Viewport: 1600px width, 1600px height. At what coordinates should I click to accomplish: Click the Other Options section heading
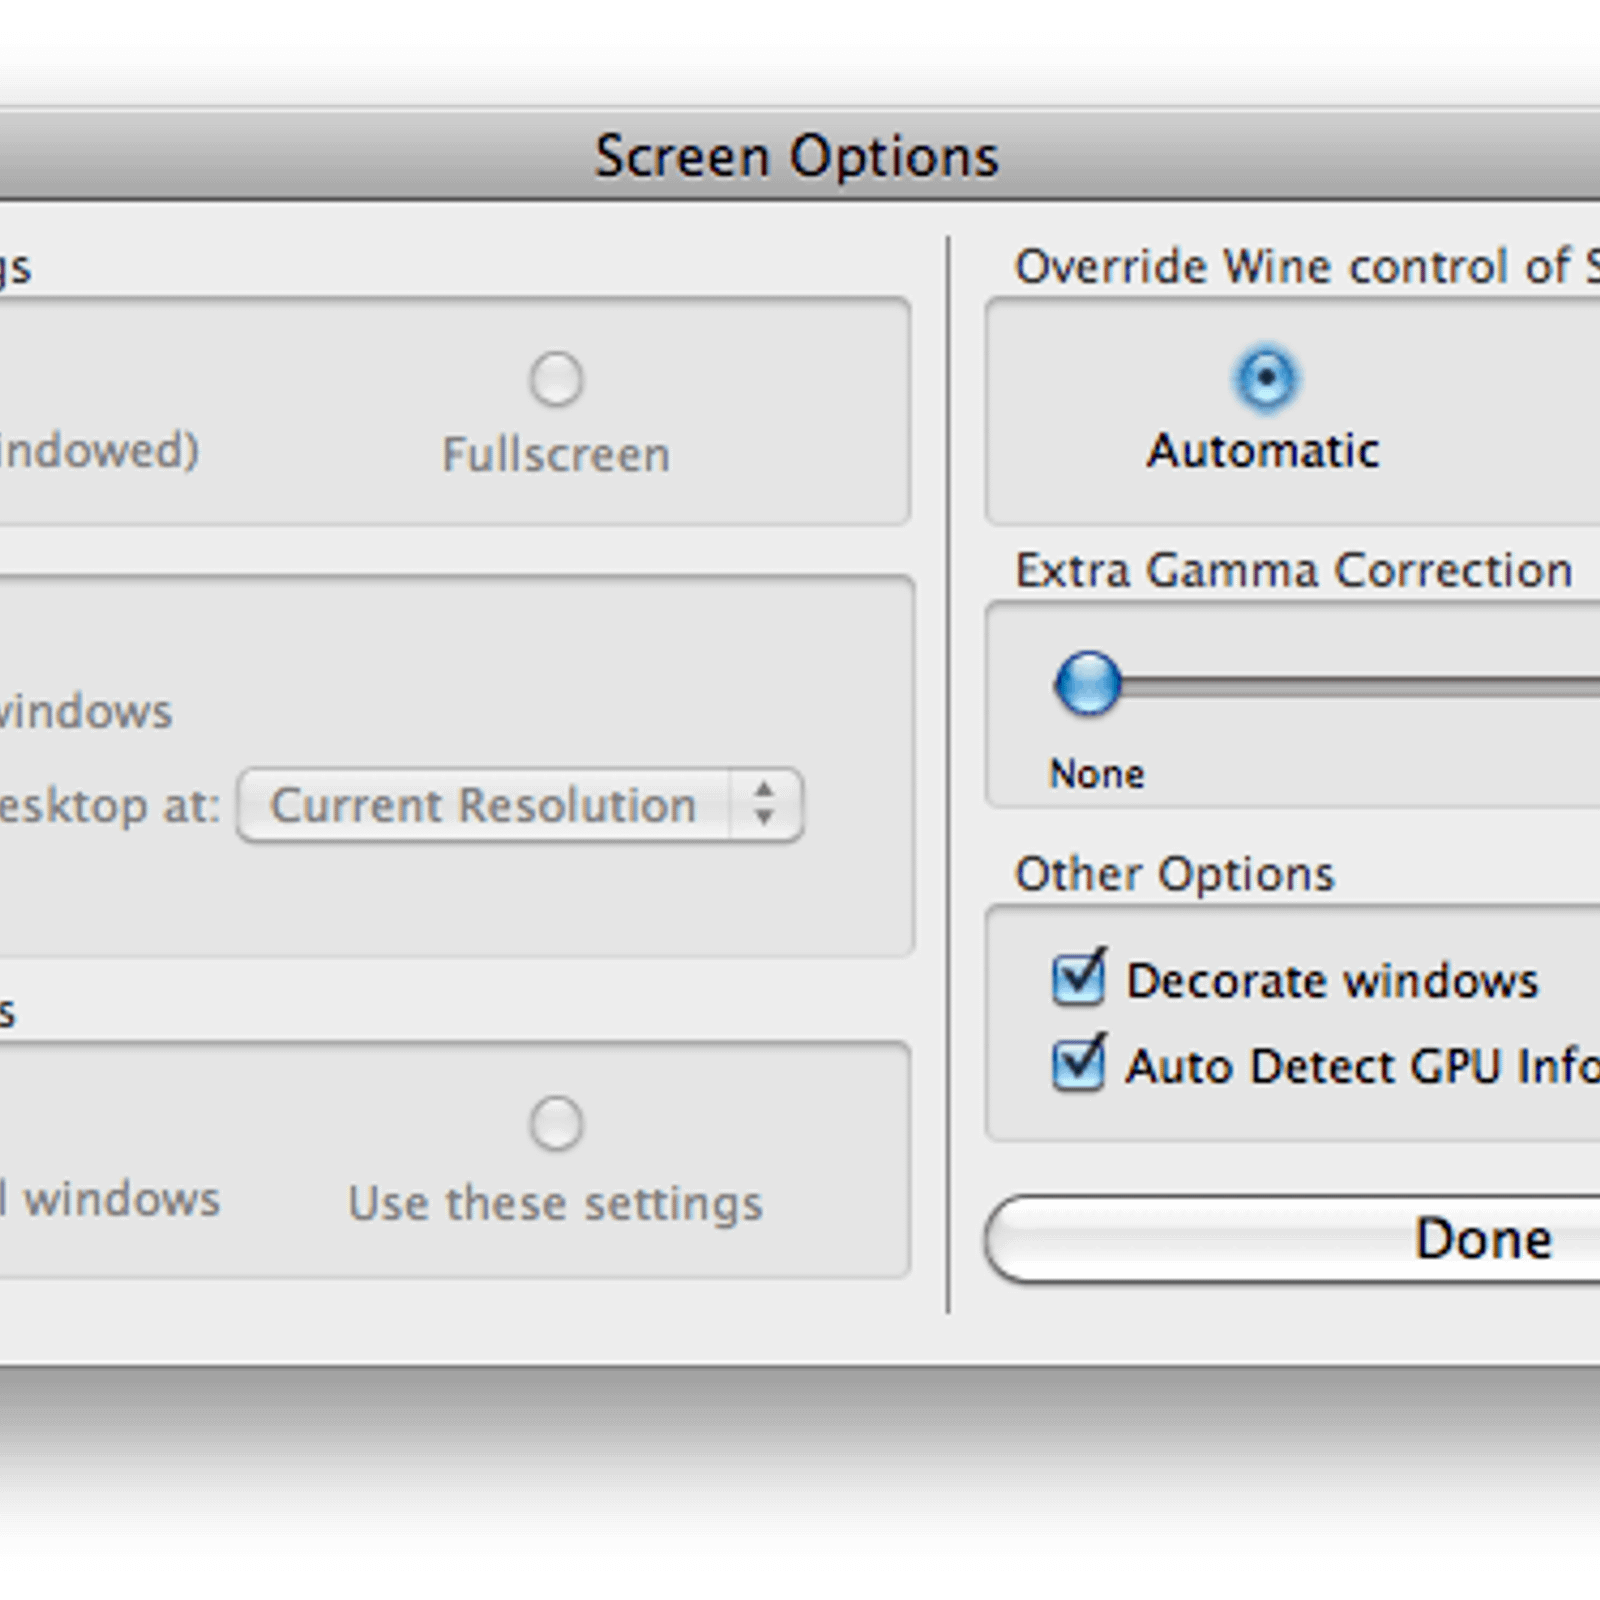tap(1175, 874)
